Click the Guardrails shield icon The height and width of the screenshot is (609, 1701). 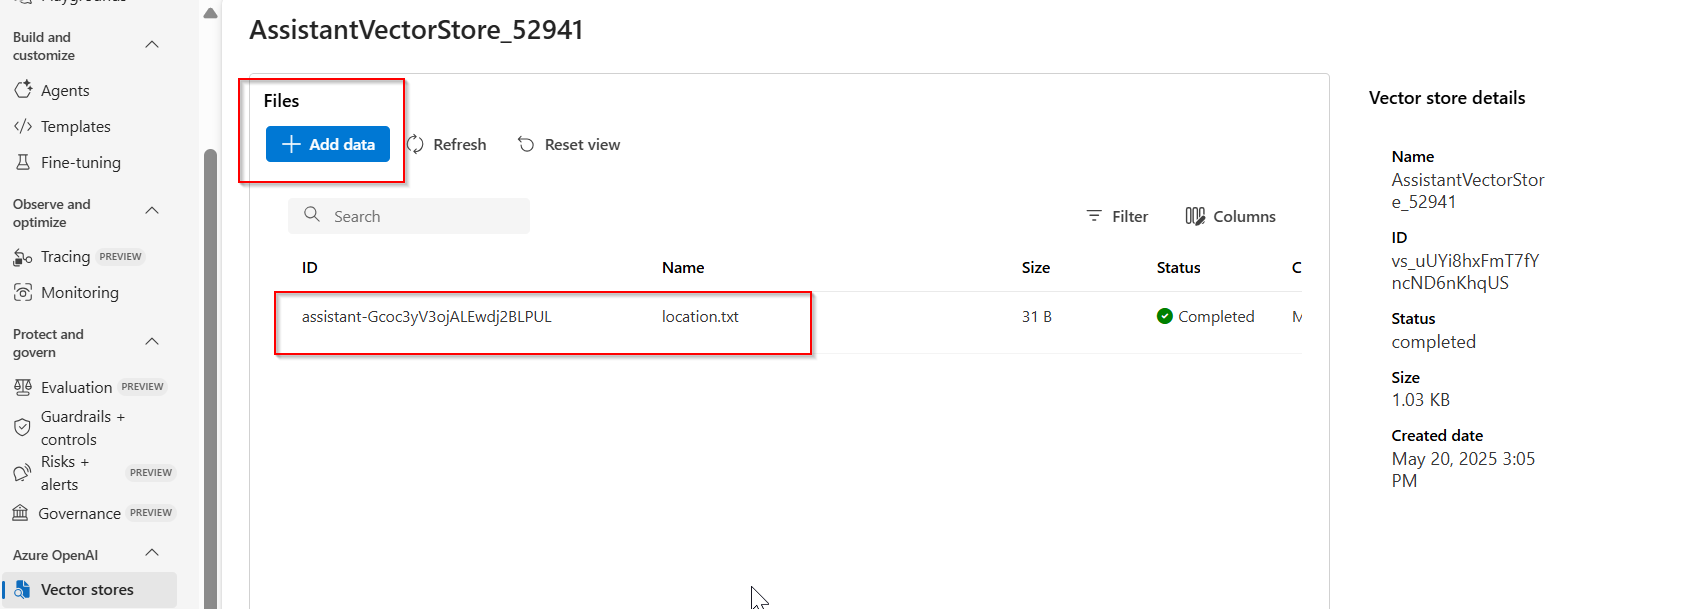[23, 428]
